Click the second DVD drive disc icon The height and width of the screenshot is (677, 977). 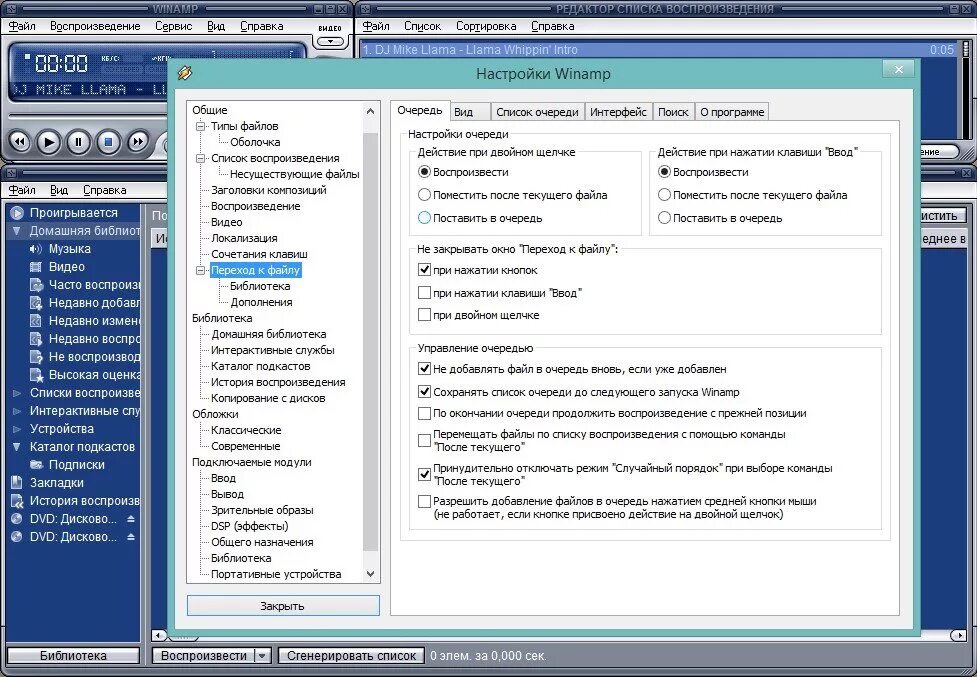coord(17,537)
